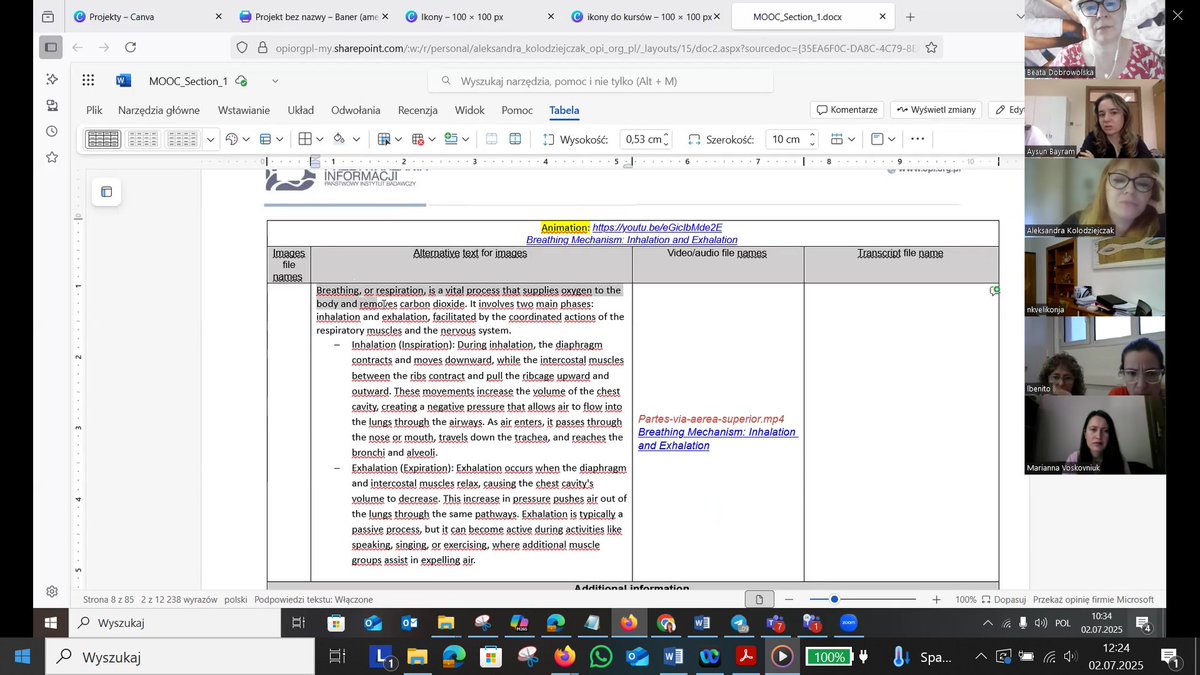Select the first table style thumbnail
Viewport: 1200px width, 675px height.
coord(103,139)
